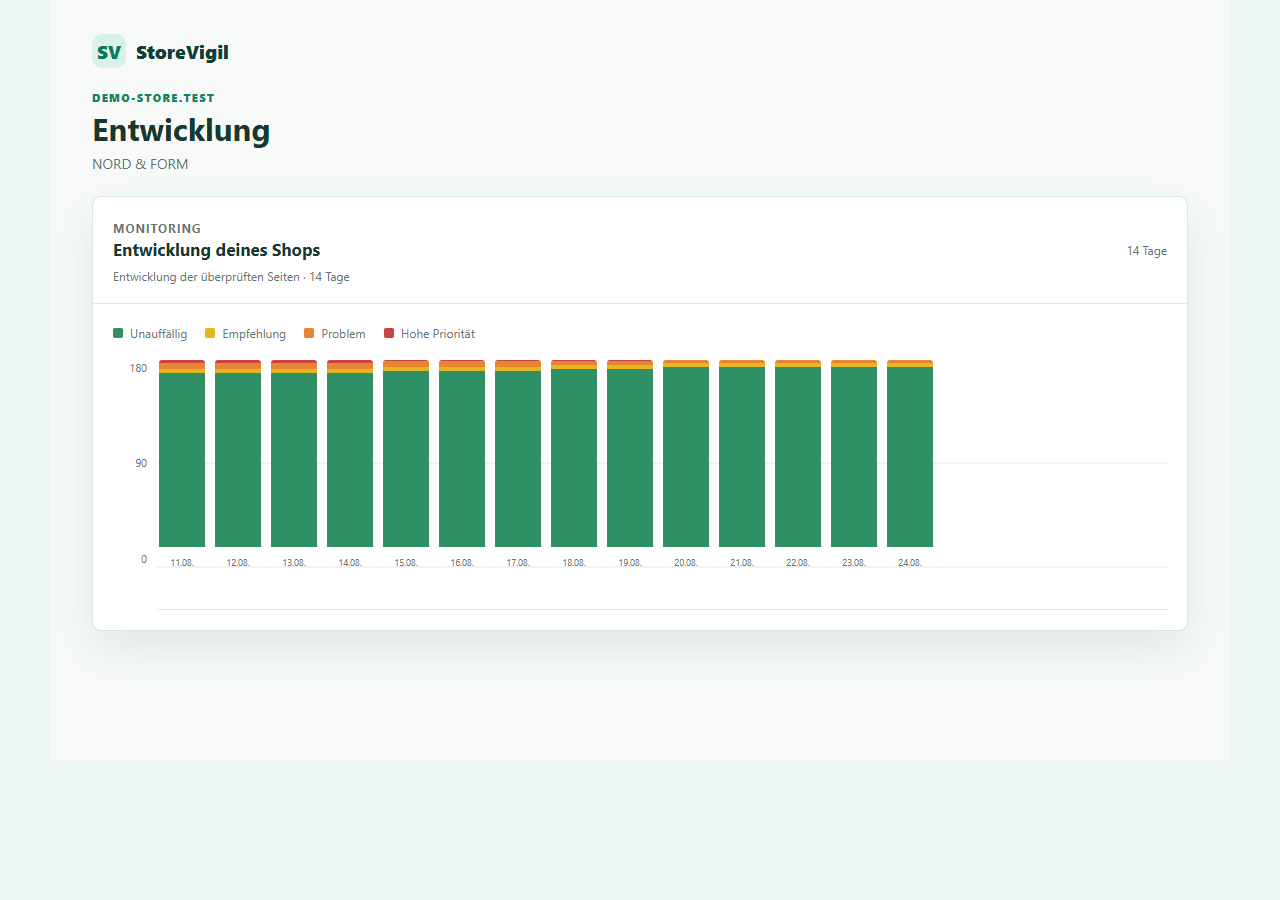This screenshot has height=900, width=1280.
Task: Select the DEMO-STORE.TEST label
Action: [153, 98]
